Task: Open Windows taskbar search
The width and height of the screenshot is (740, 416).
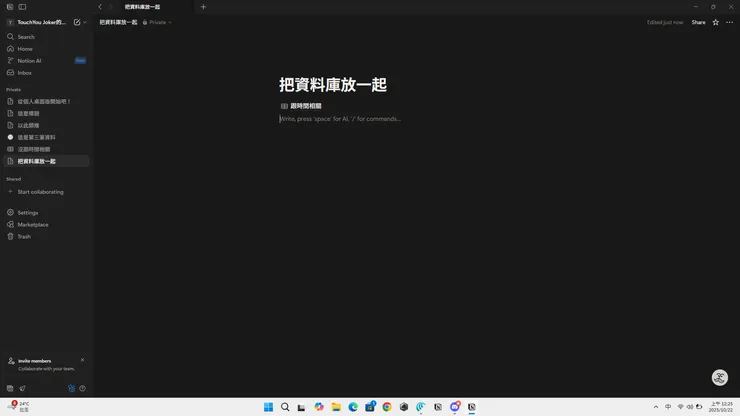Action: tap(285, 407)
